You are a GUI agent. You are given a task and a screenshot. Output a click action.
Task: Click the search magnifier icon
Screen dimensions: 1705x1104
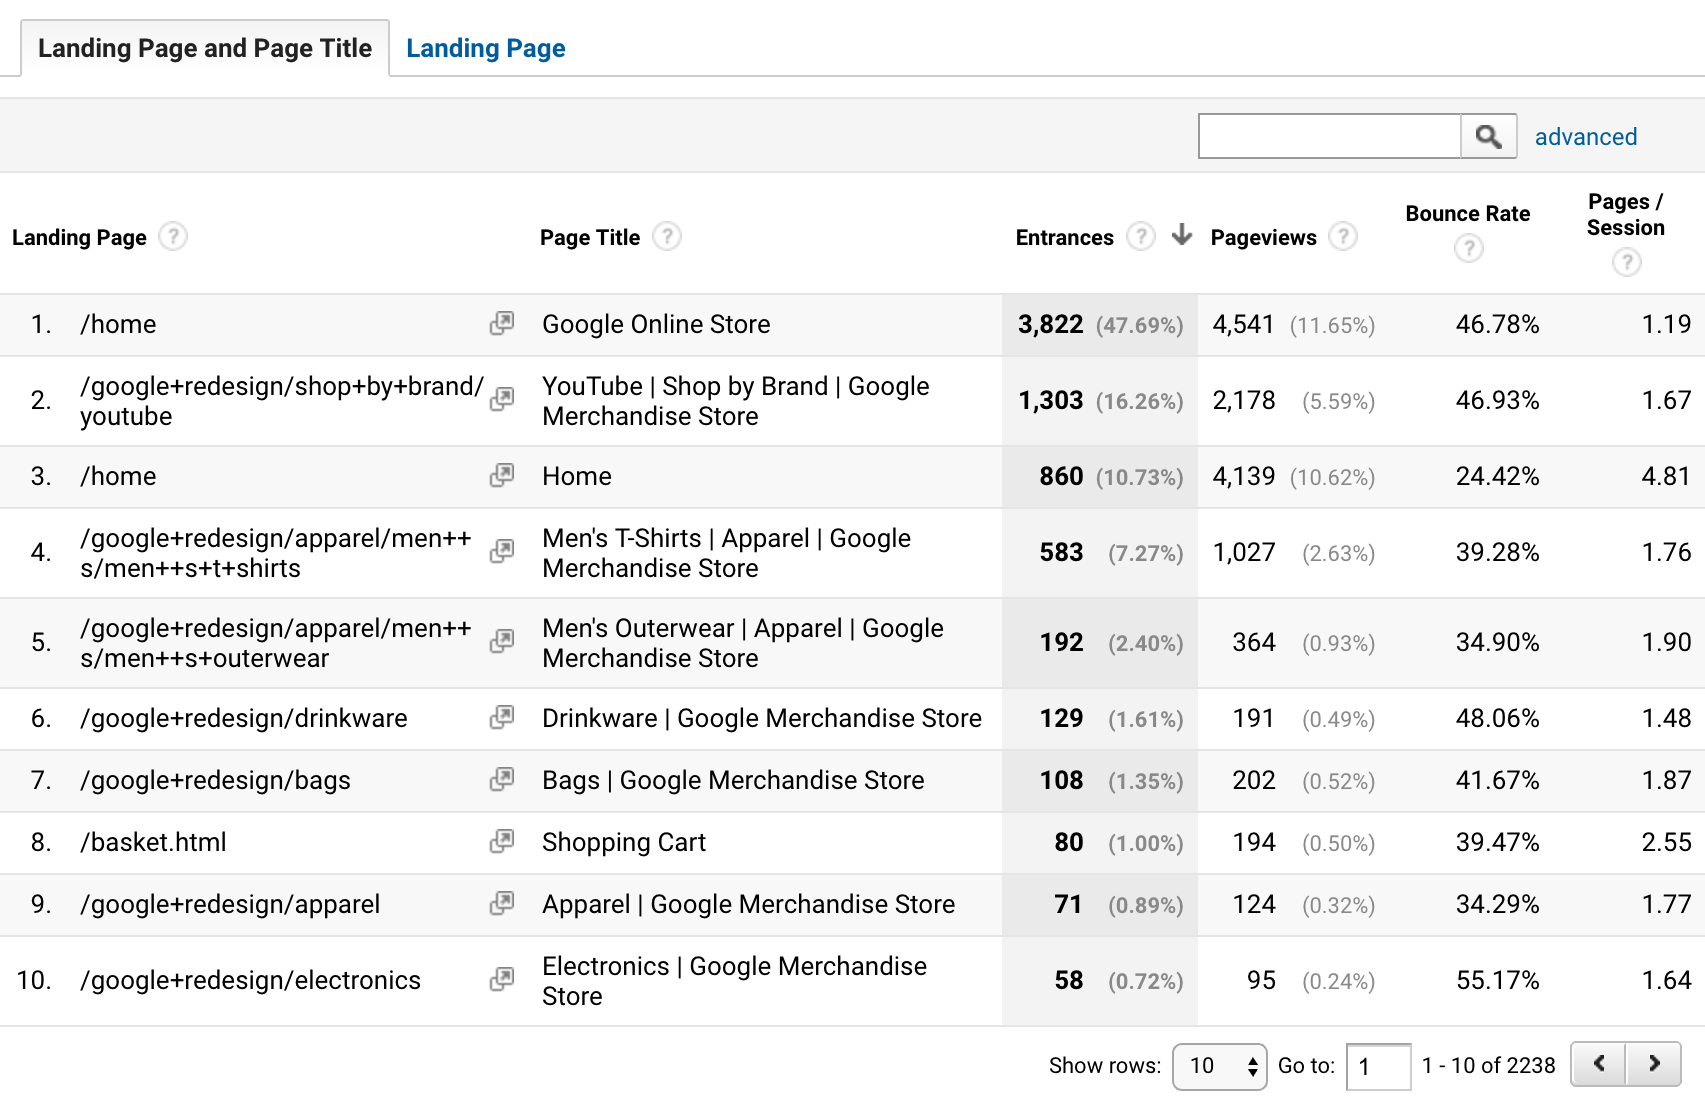1488,136
